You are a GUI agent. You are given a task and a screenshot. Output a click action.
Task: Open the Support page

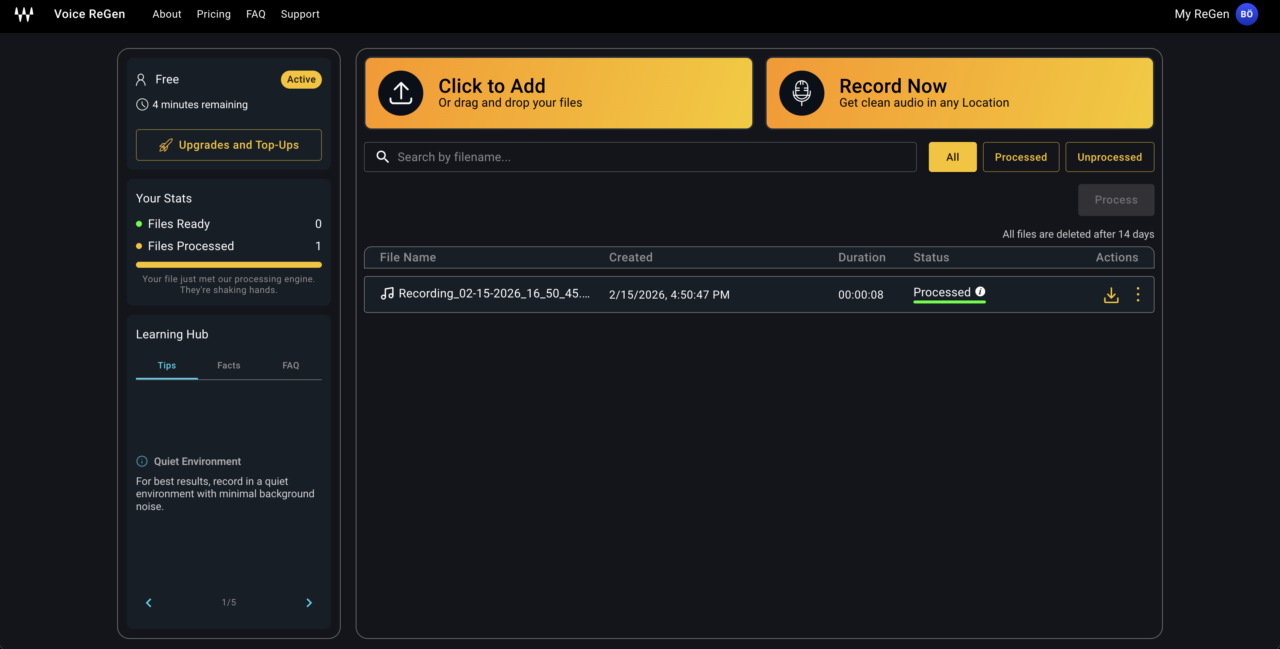(x=300, y=14)
